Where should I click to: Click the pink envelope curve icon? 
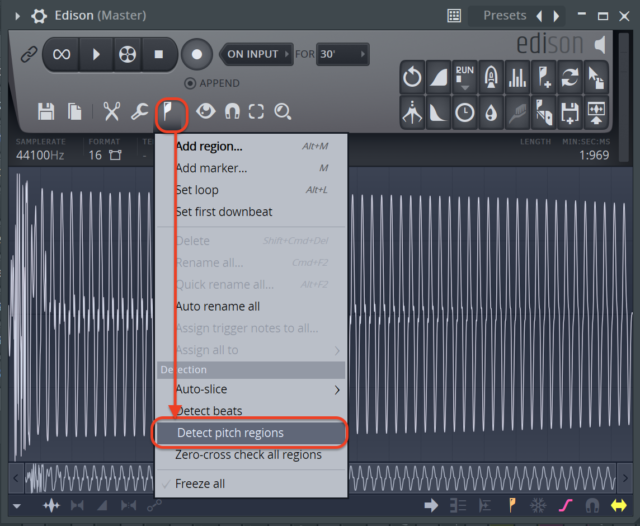564,506
